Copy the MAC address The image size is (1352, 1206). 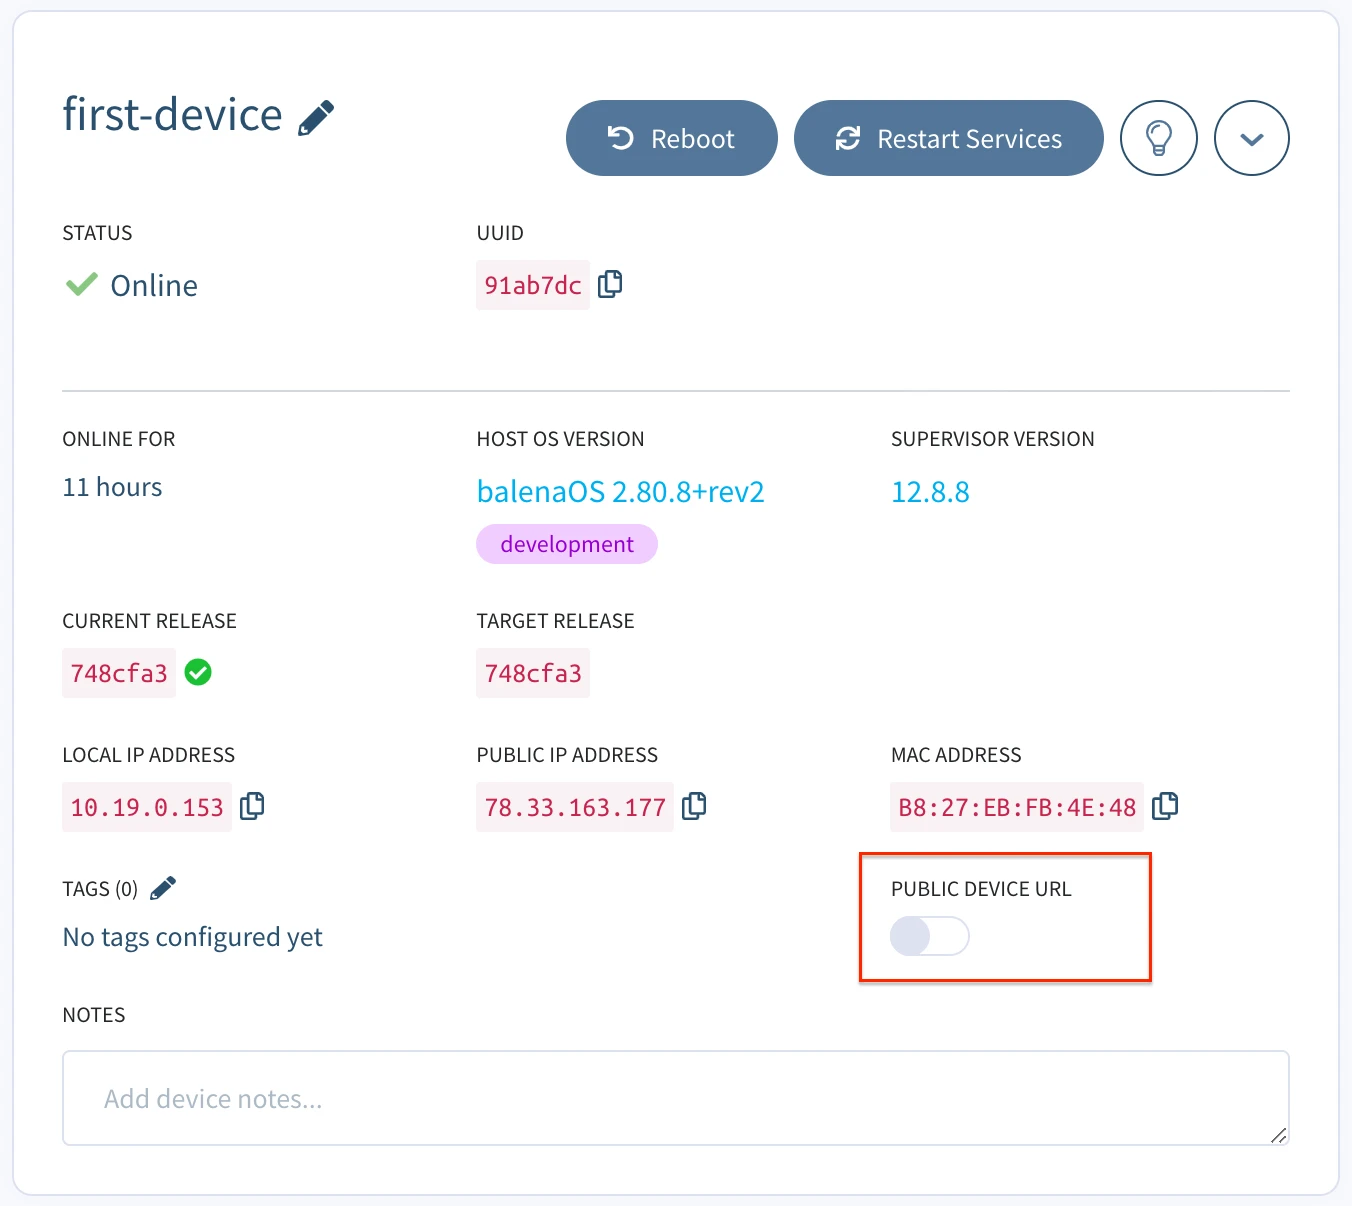point(1164,806)
